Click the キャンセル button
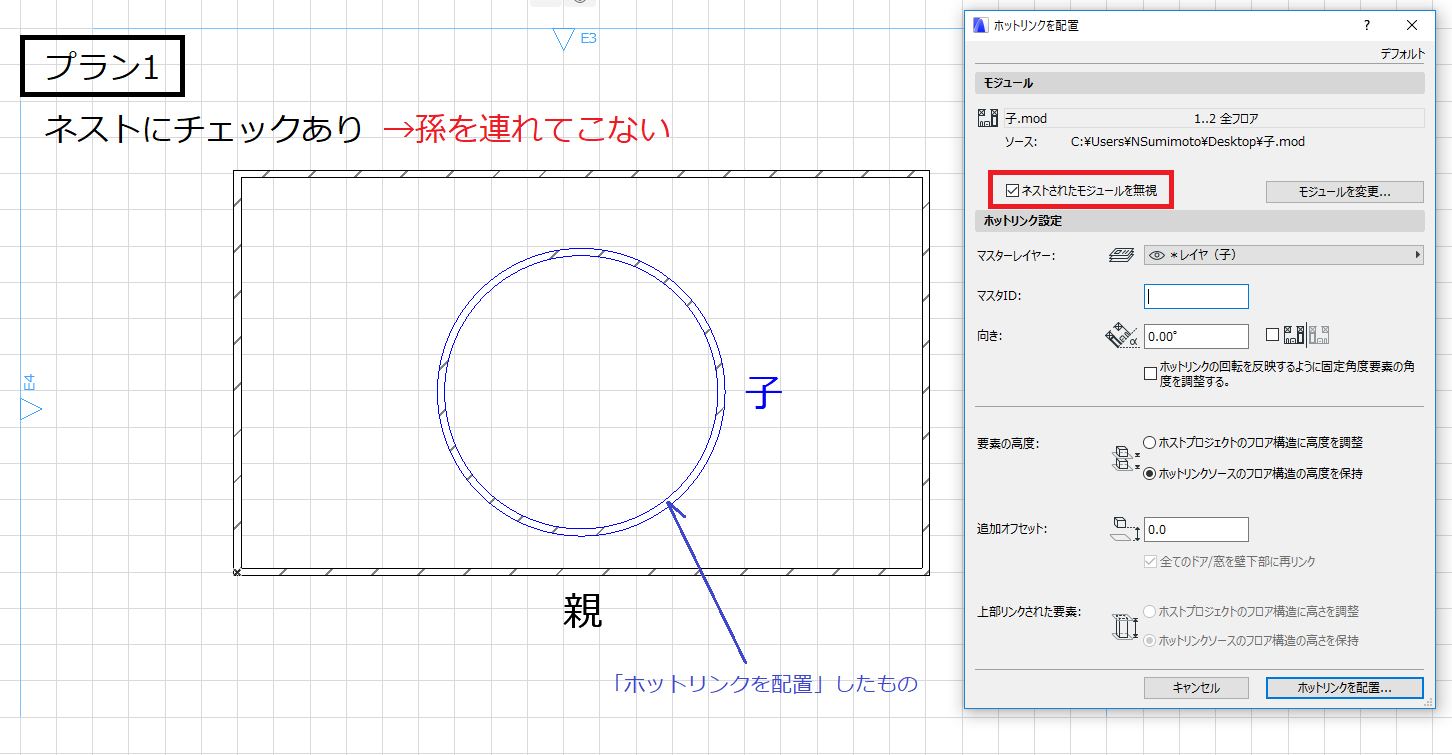 (1196, 688)
